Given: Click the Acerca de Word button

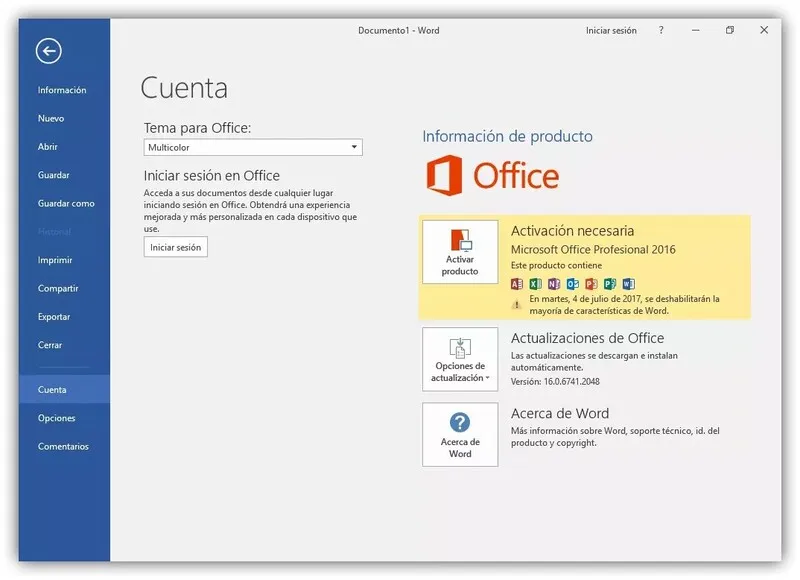Looking at the screenshot, I should click(460, 435).
